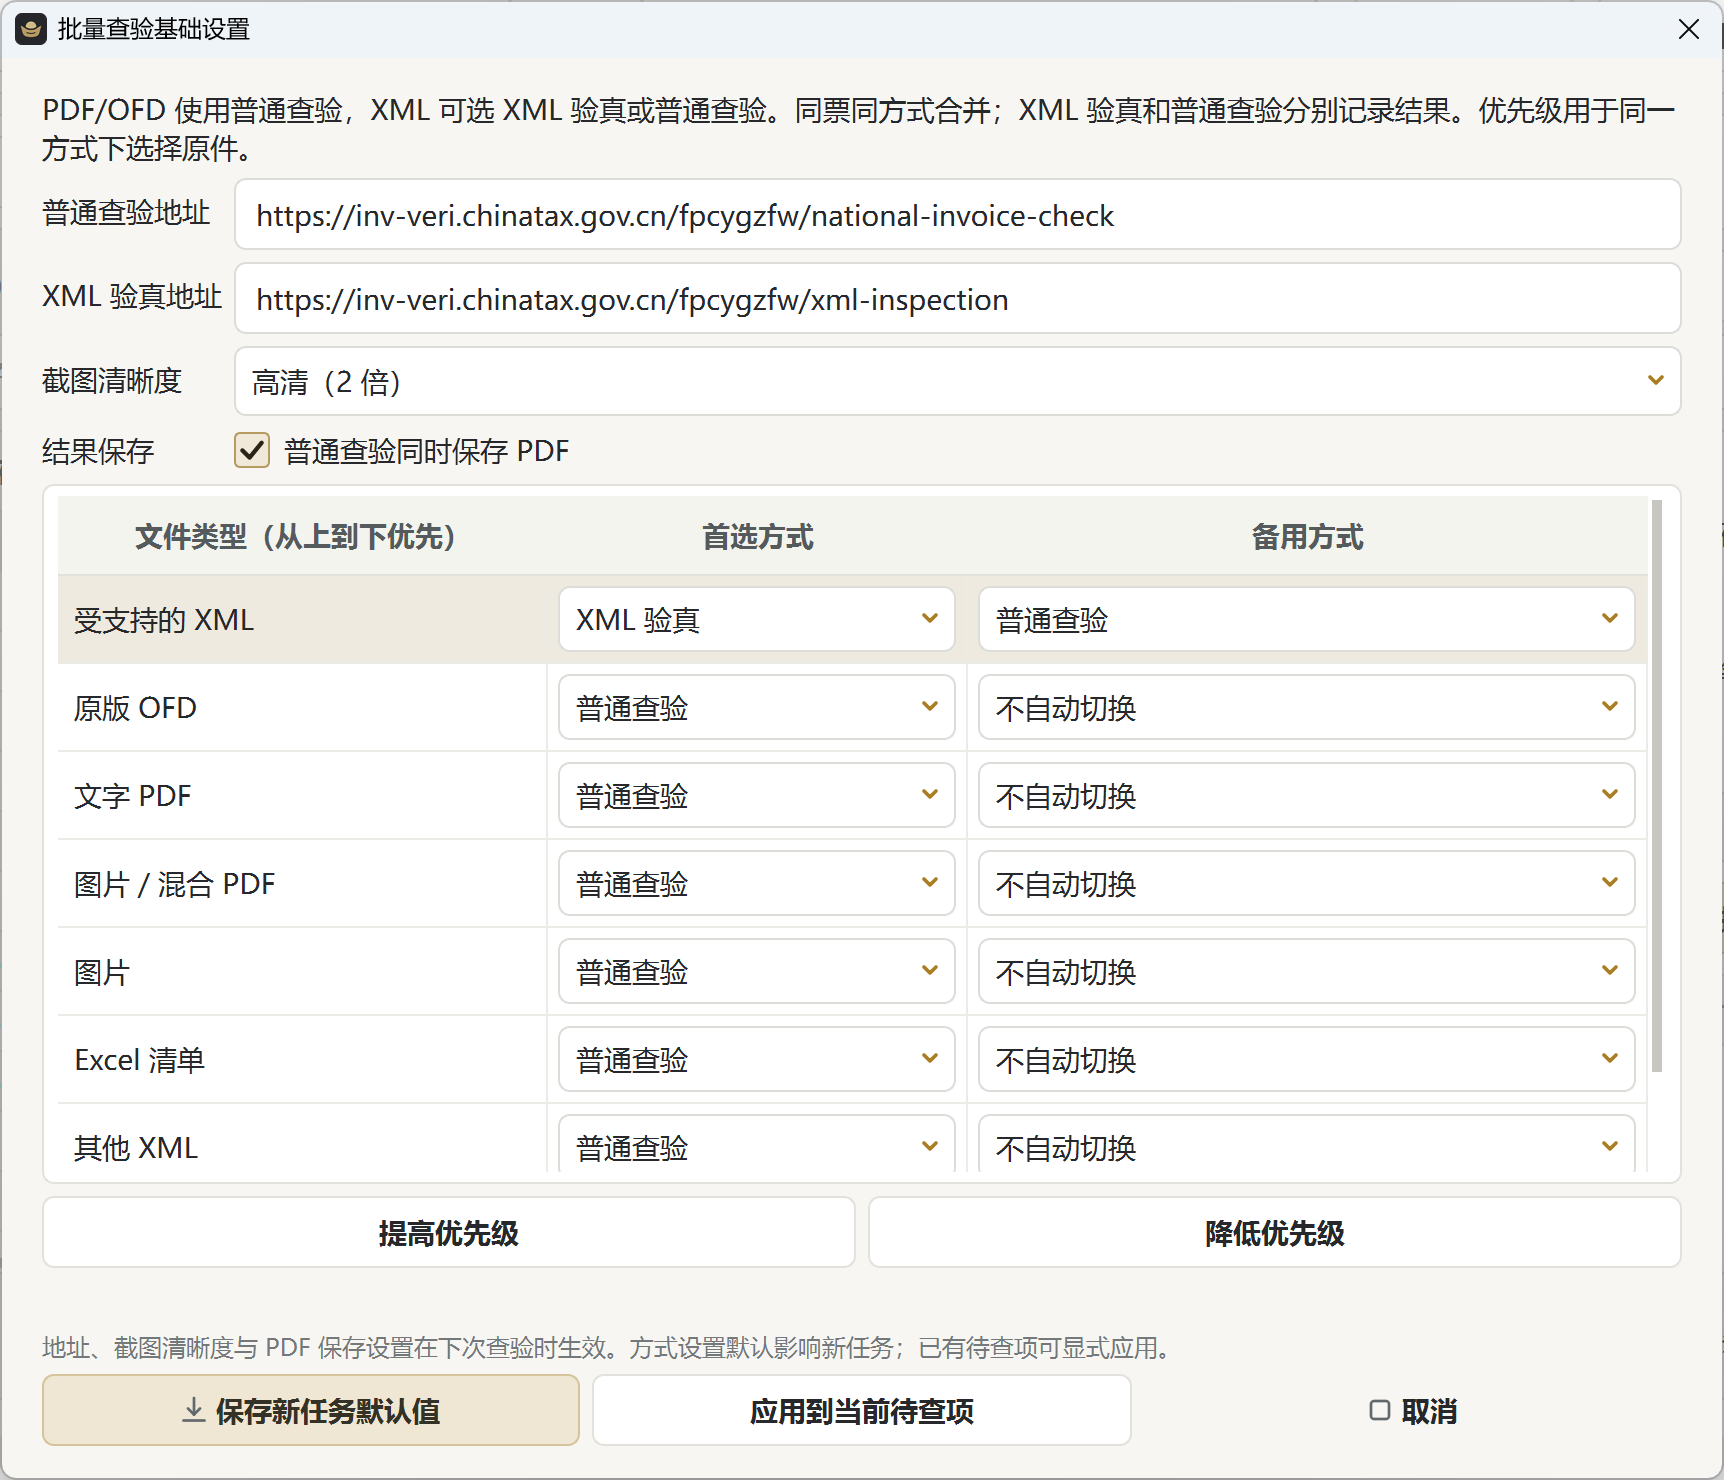Open 首选方式 dropdown for 其他 XML

click(757, 1145)
